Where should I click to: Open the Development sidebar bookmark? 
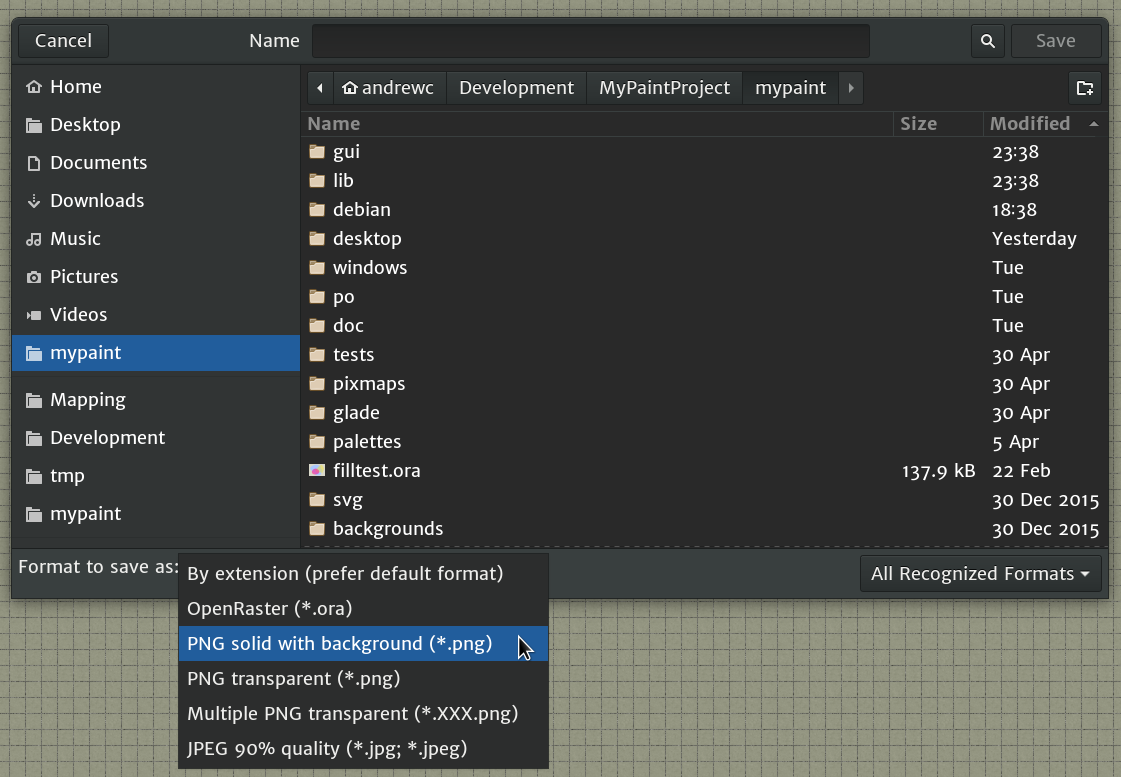coord(156,437)
